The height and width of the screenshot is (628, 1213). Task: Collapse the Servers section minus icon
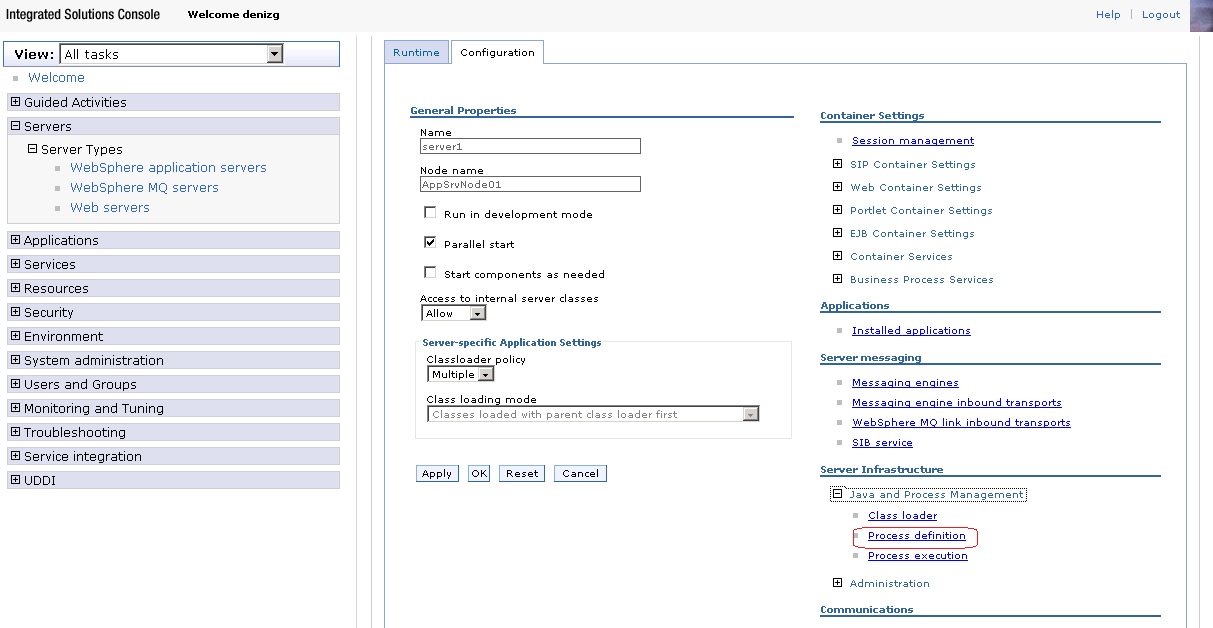pyautogui.click(x=15, y=126)
